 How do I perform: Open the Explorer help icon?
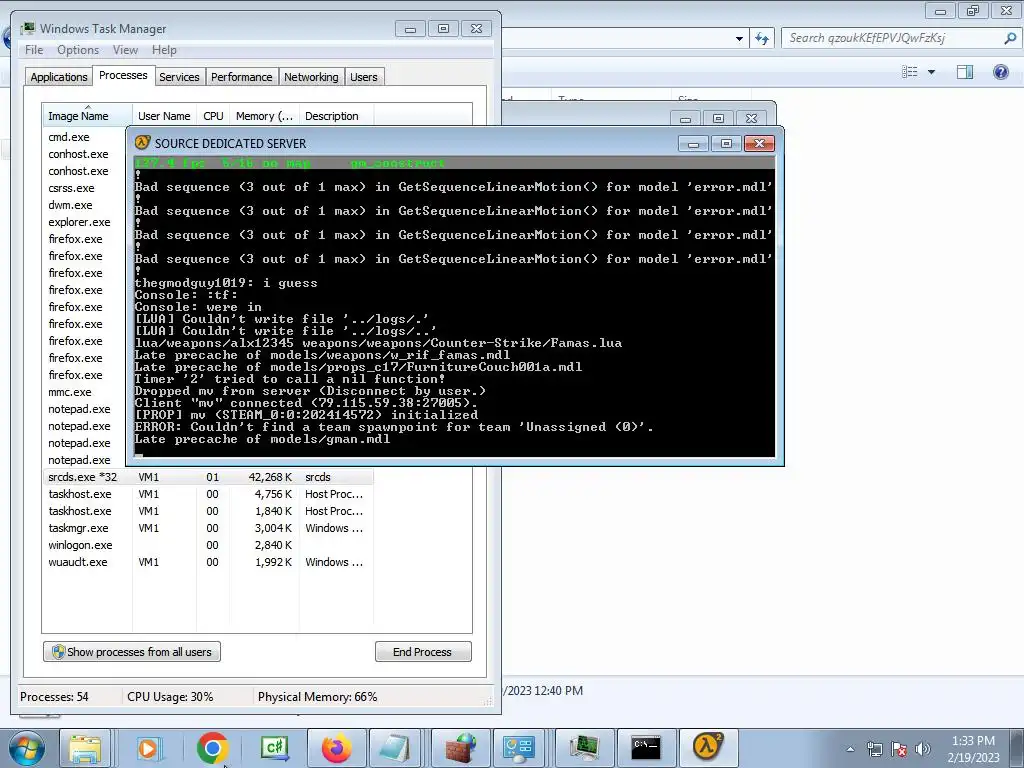click(x=1000, y=72)
